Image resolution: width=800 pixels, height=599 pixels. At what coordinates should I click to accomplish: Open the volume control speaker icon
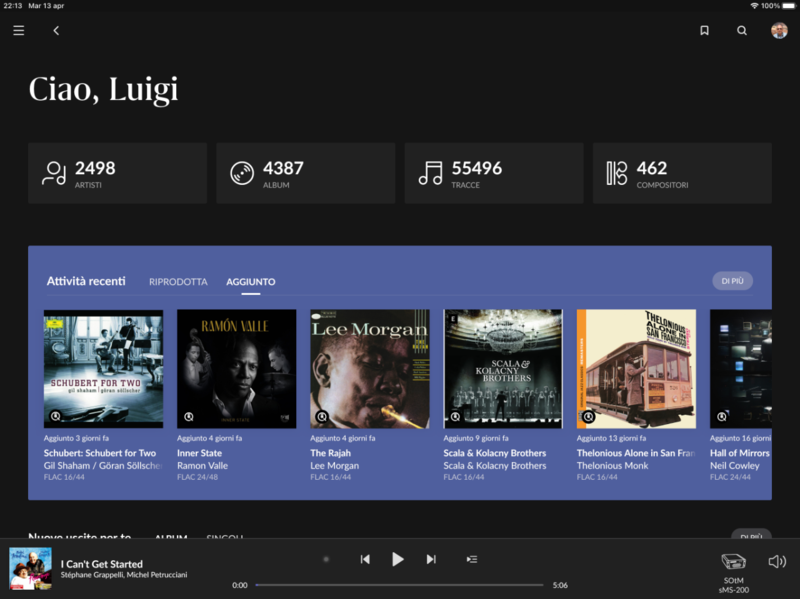(x=777, y=562)
